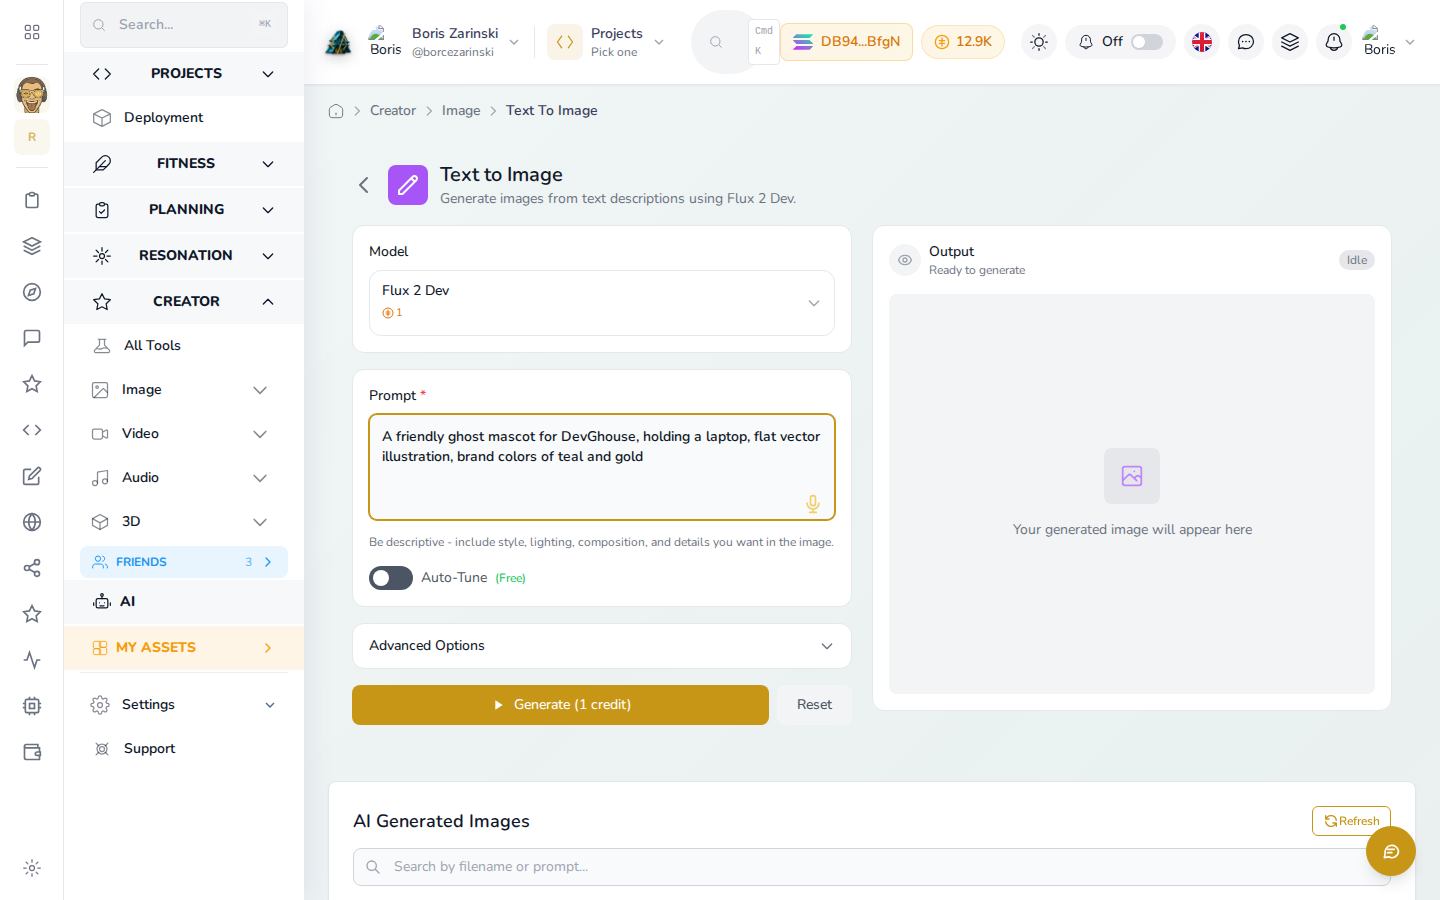Click the DB94...BfgN wallet button
Screen dimensions: 1440x900
(846, 42)
